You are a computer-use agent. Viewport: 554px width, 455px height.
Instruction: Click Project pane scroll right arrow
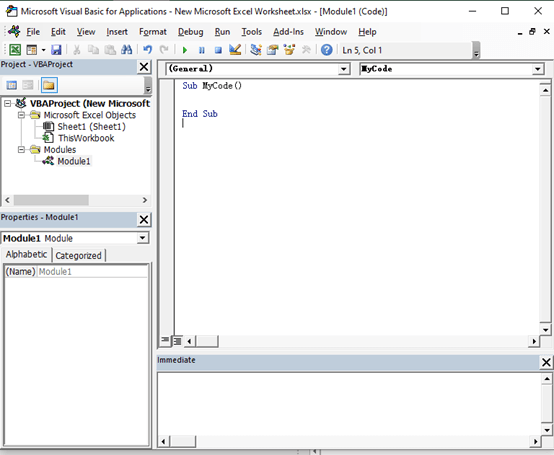[x=145, y=200]
